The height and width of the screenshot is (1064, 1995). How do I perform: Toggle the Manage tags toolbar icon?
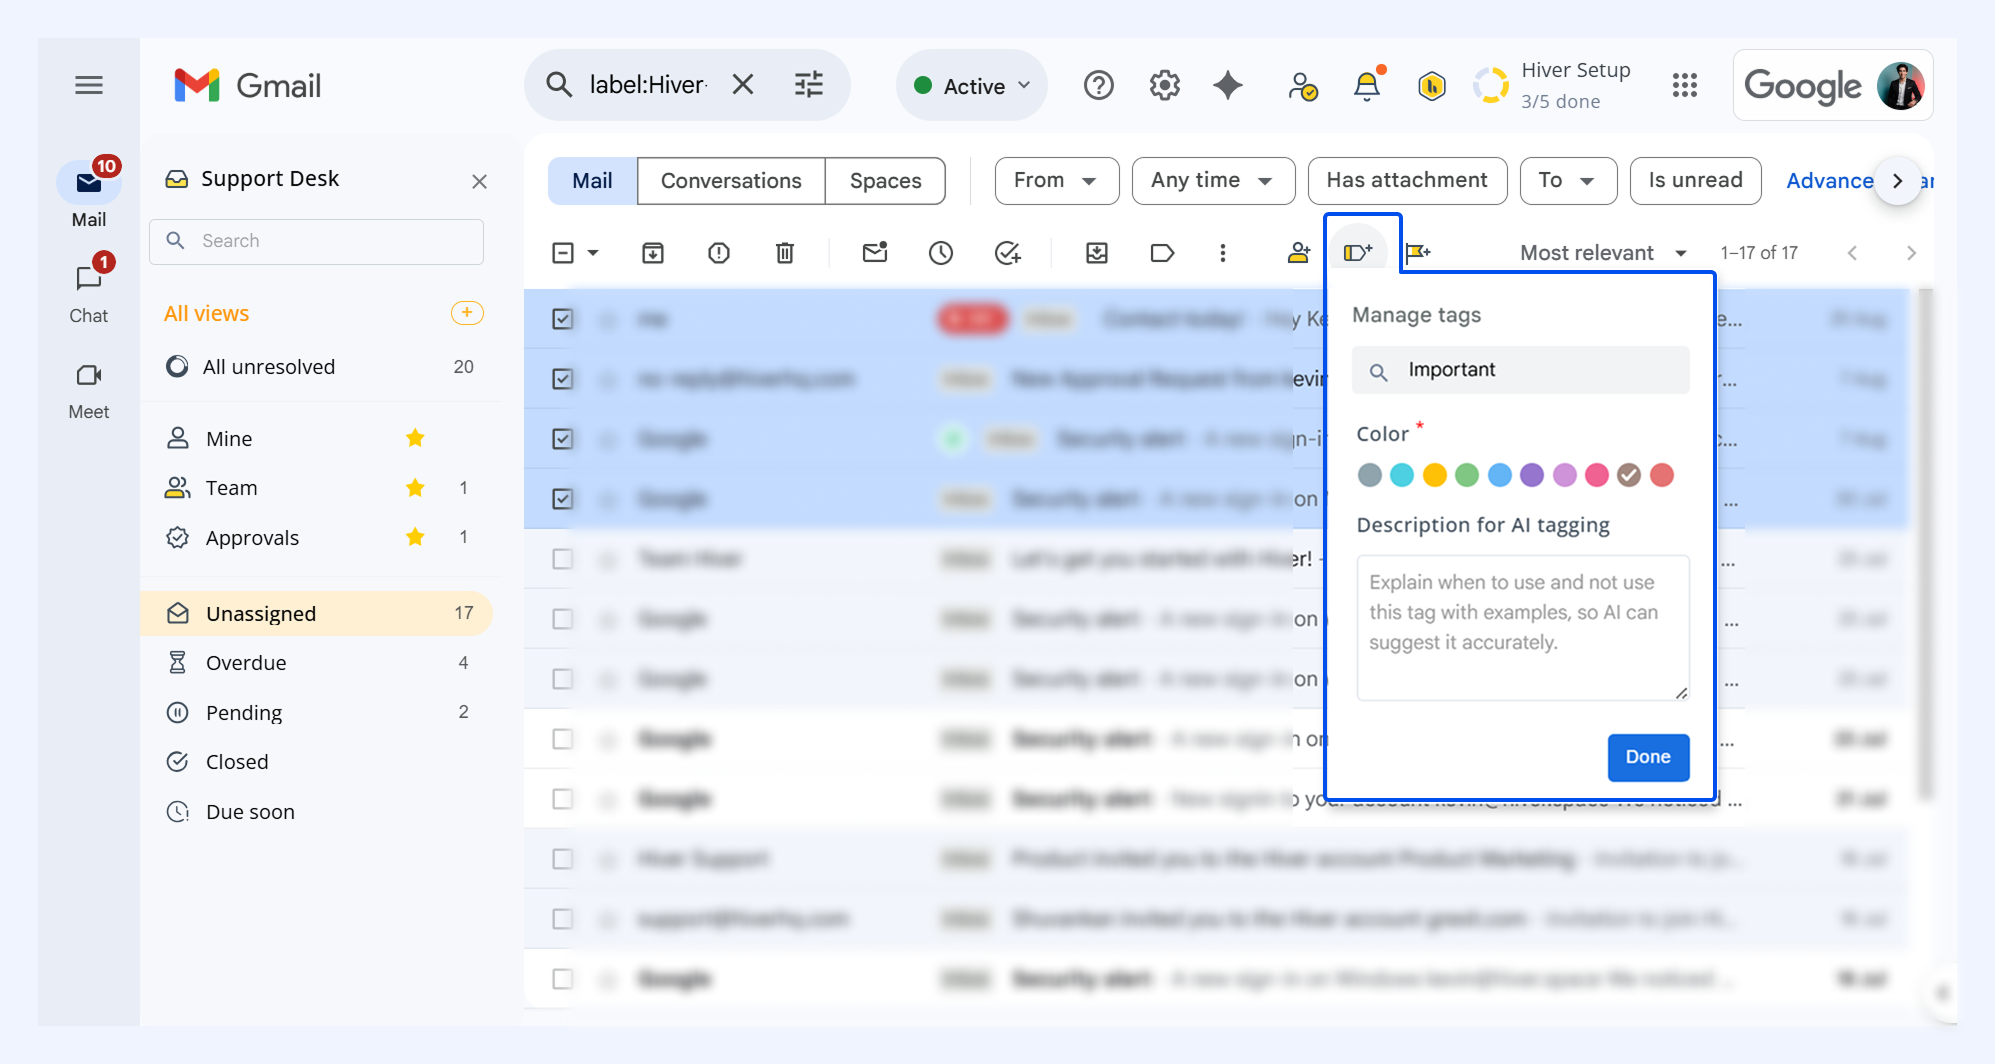pos(1358,252)
